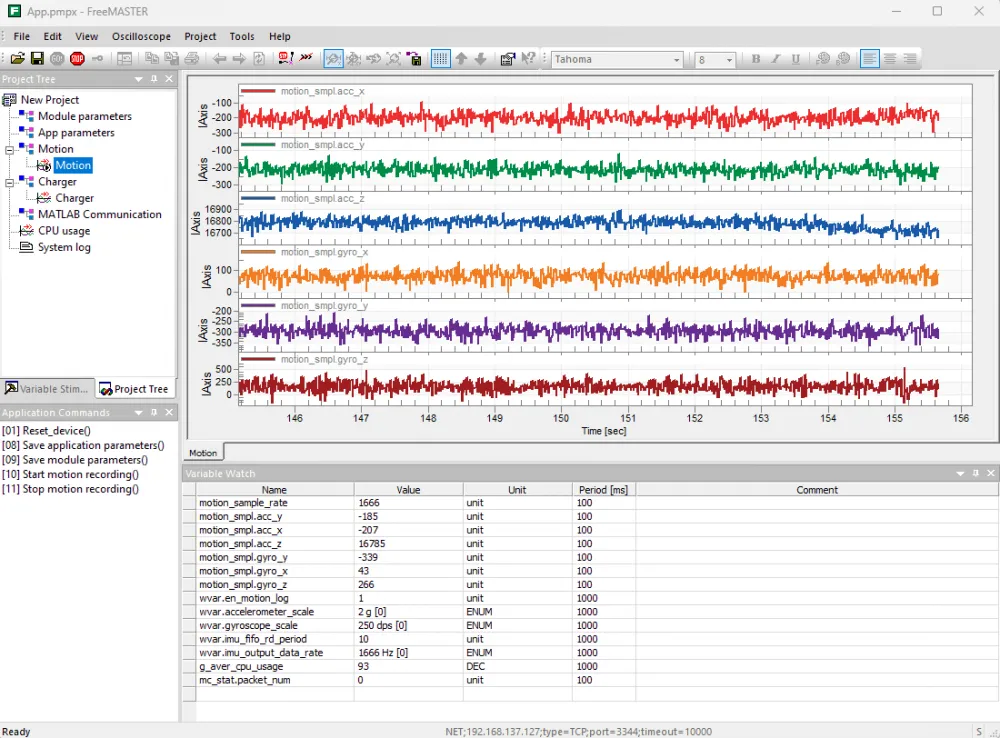Click the Paste icon in toolbar
This screenshot has height=738, width=1000.
point(172,59)
